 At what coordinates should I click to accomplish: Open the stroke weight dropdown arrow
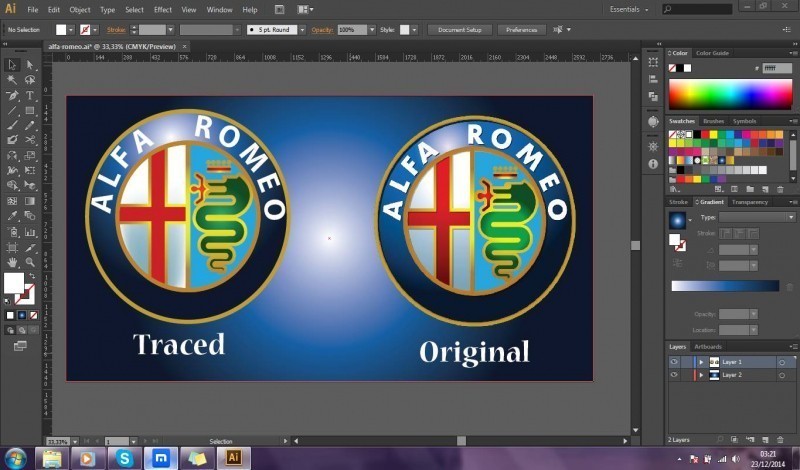(170, 30)
